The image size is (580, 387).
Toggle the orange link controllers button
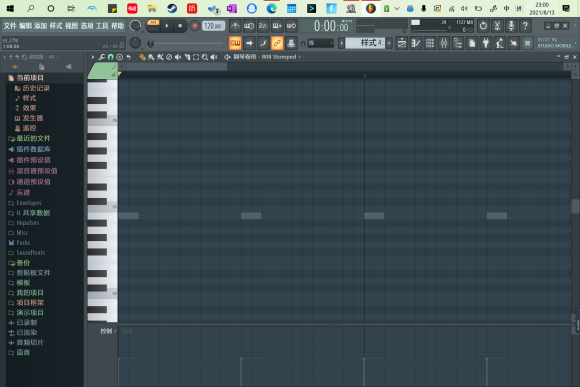click(277, 43)
